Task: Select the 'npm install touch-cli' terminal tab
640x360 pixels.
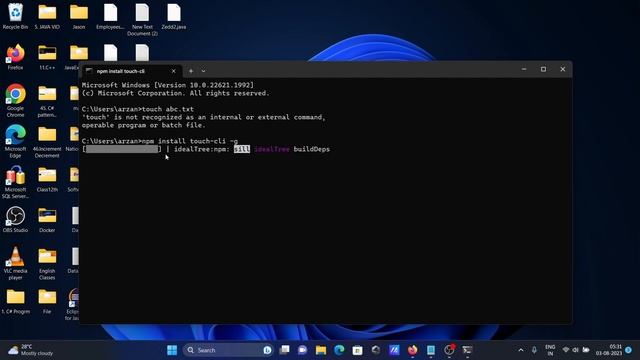Action: pos(131,71)
